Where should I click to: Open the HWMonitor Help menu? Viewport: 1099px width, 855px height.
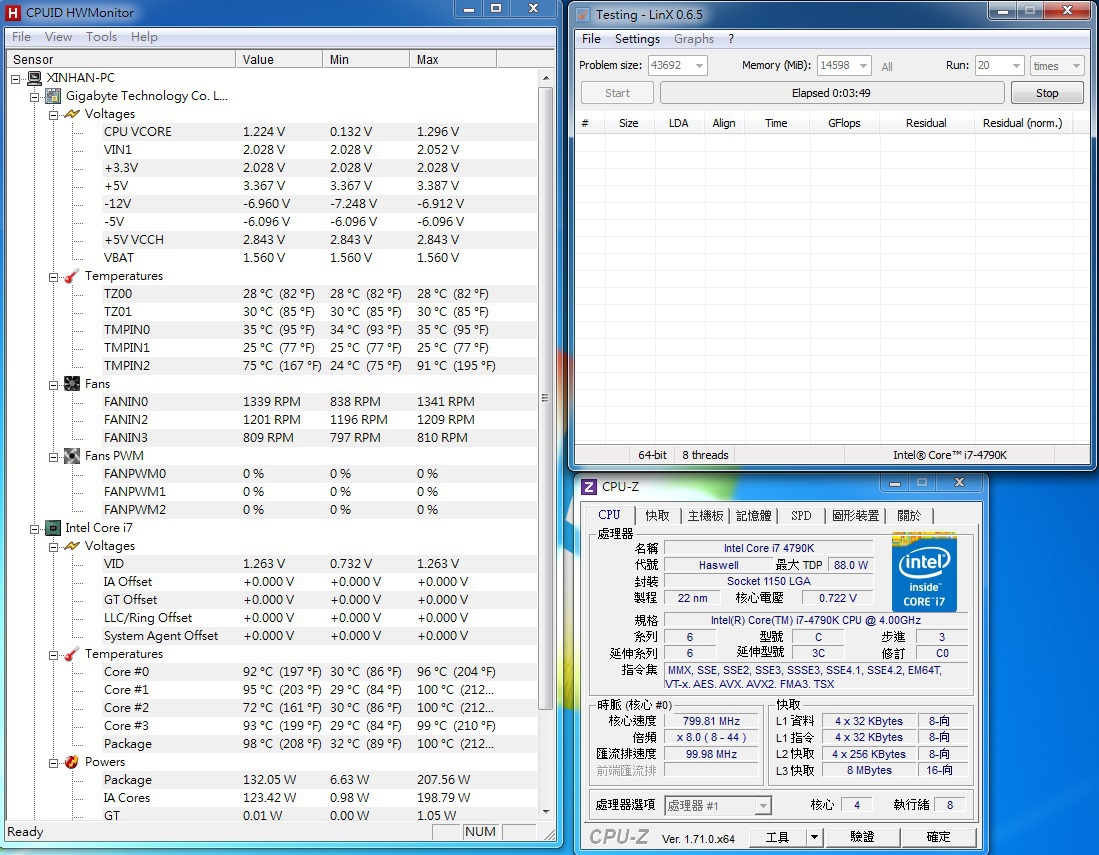point(144,37)
